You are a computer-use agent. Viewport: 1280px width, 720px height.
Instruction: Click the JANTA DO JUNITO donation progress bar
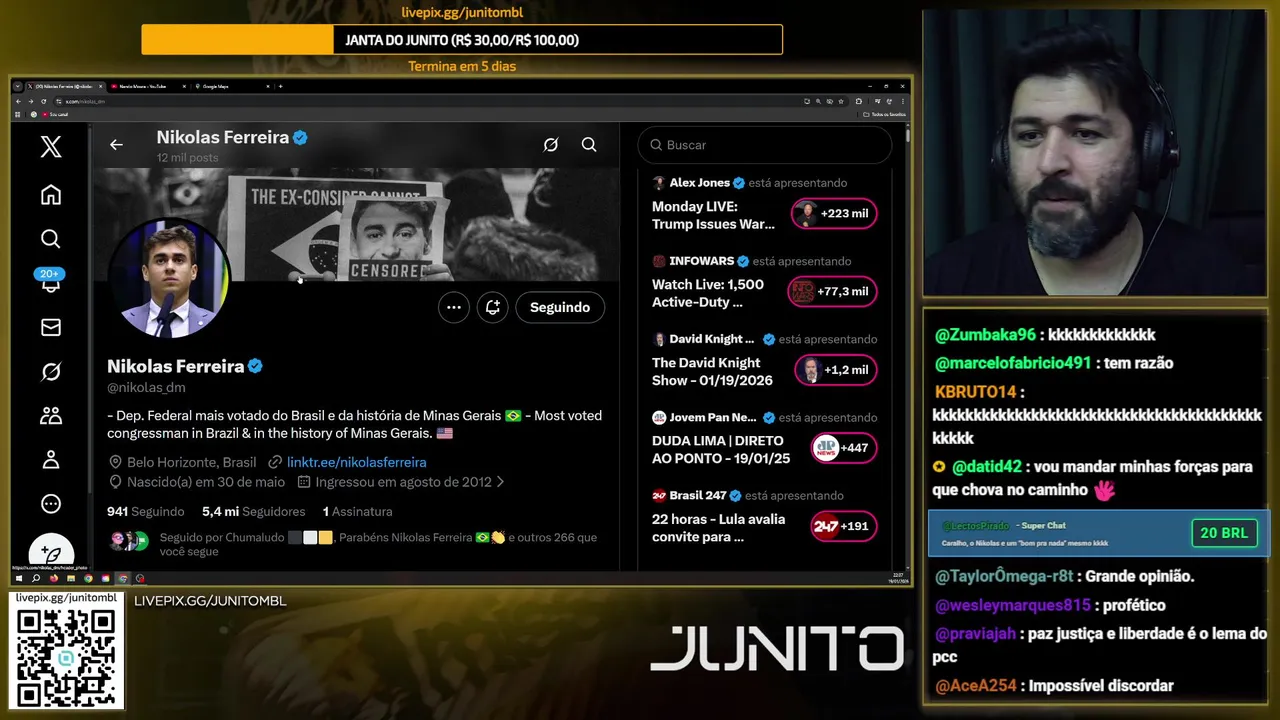point(462,40)
